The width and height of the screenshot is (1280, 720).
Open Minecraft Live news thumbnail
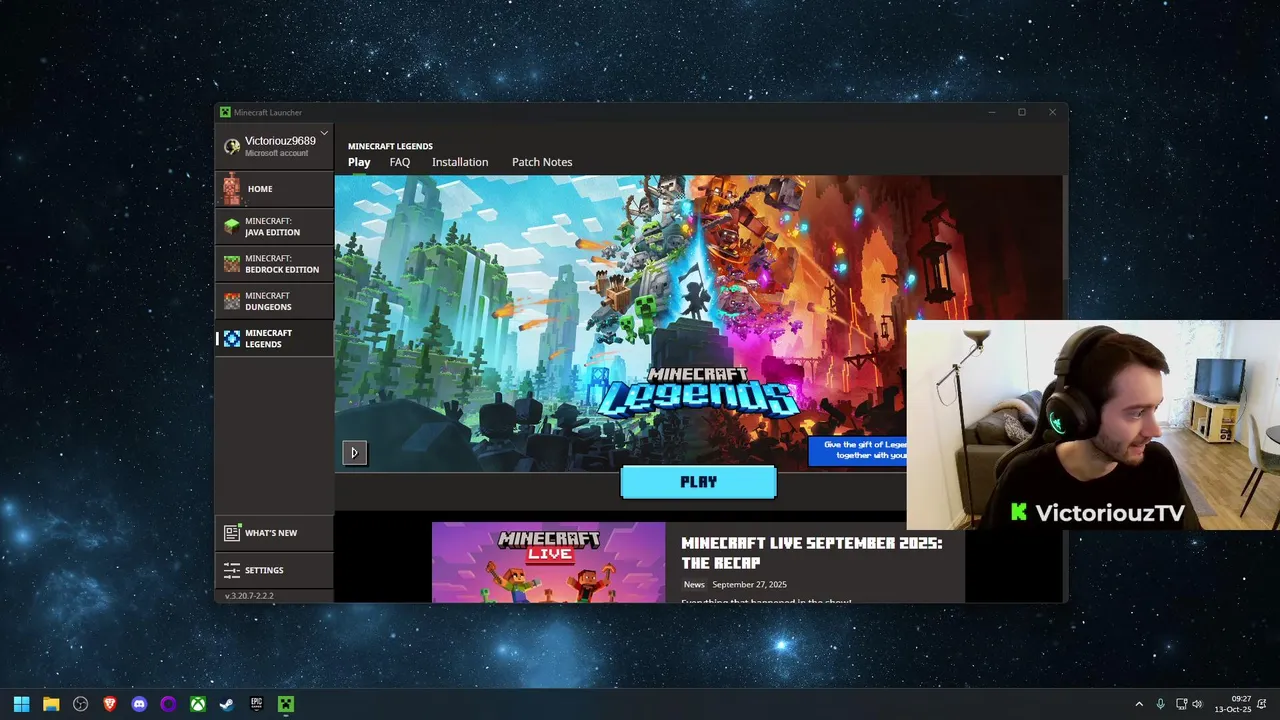point(548,562)
